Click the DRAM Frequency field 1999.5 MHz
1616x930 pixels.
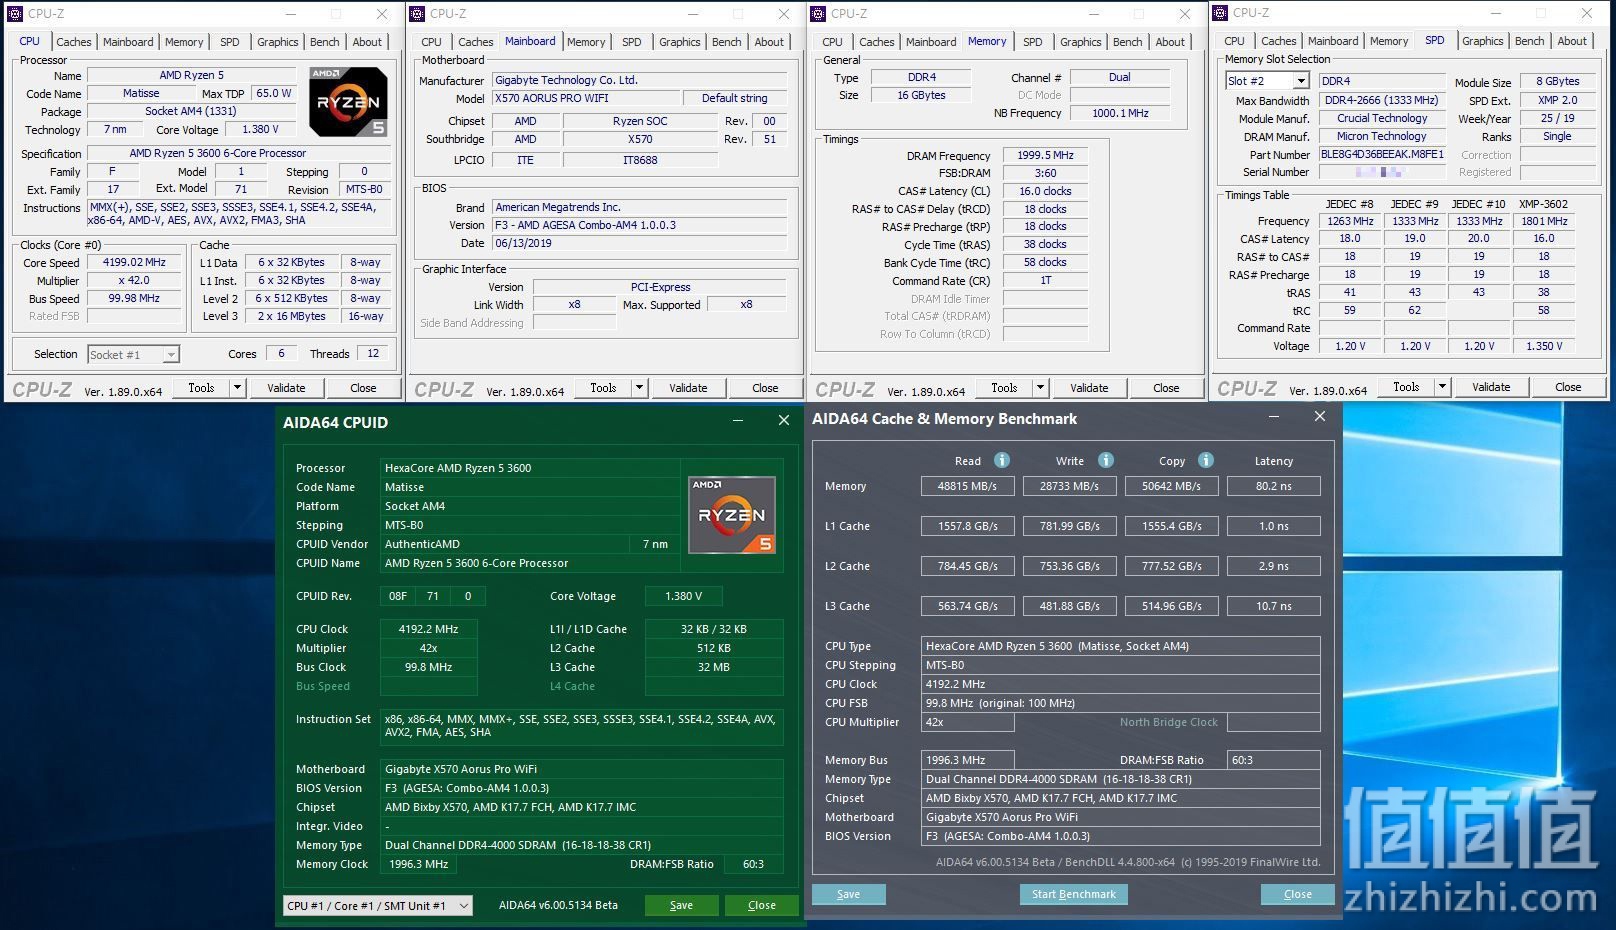point(1045,156)
